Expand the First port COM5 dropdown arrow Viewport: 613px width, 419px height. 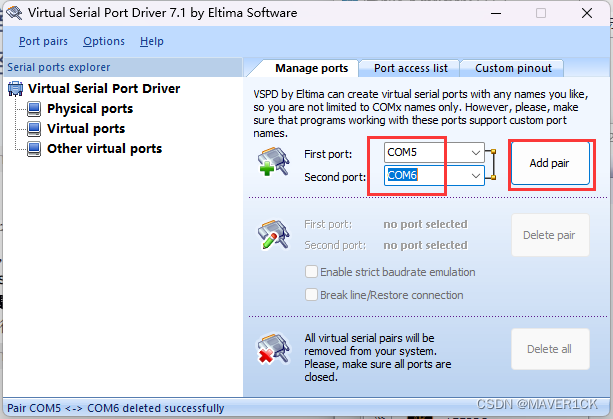click(x=476, y=152)
